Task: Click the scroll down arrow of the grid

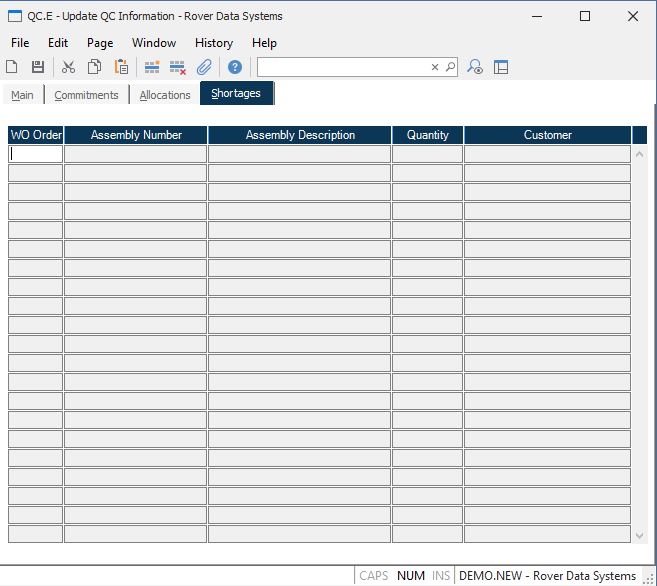Action: pos(640,536)
